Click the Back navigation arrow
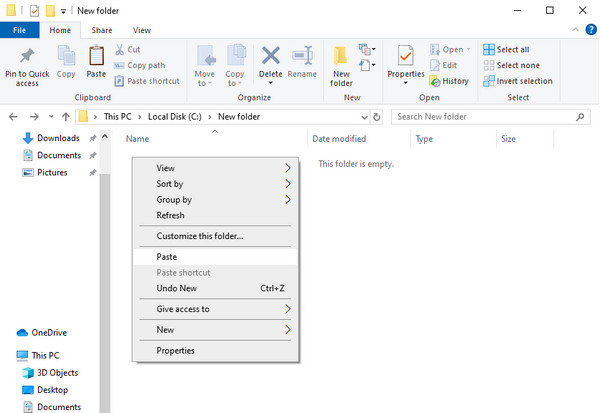The image size is (600, 413). (x=13, y=117)
